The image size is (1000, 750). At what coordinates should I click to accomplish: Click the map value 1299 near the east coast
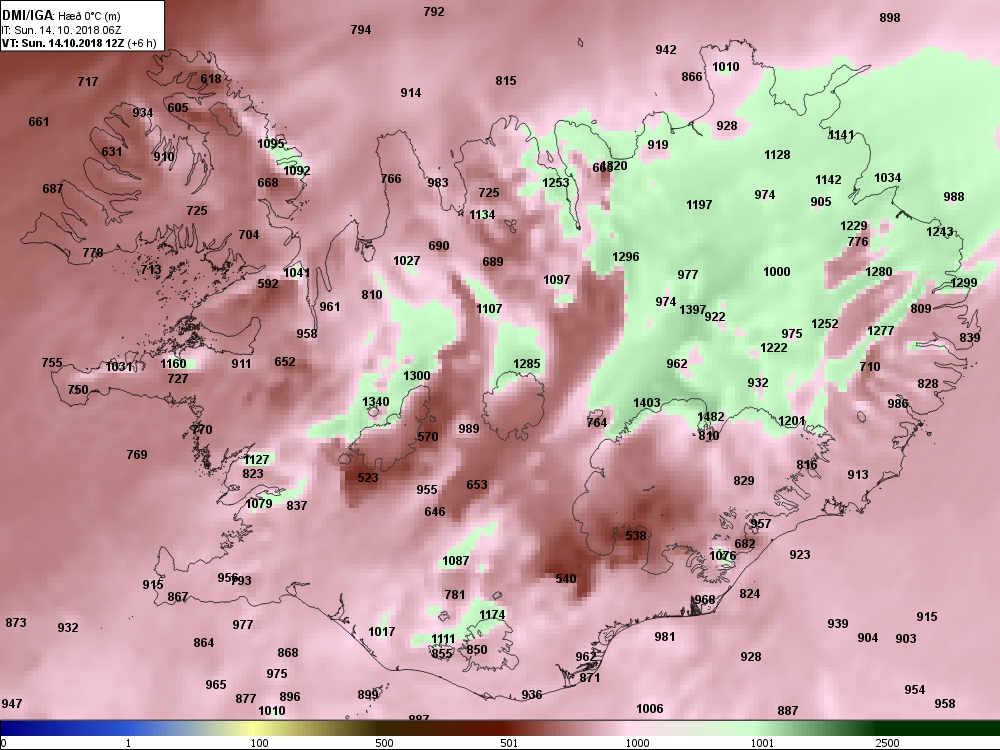(x=964, y=283)
